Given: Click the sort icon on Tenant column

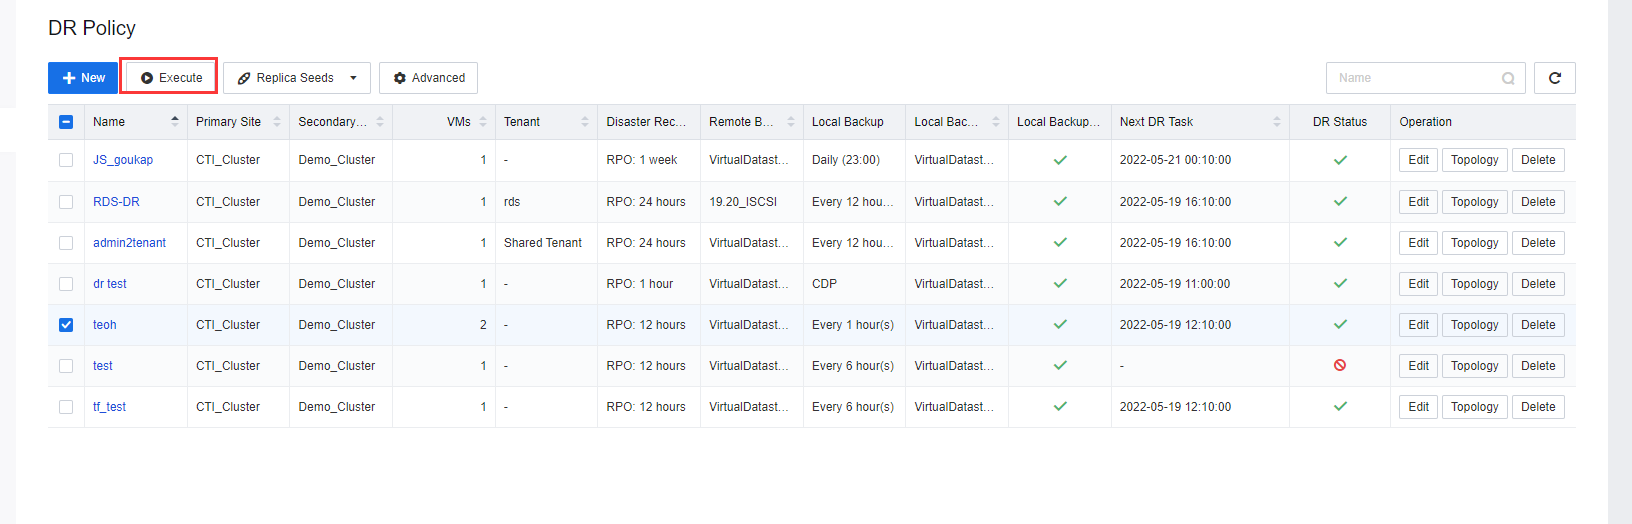Looking at the screenshot, I should pos(585,122).
